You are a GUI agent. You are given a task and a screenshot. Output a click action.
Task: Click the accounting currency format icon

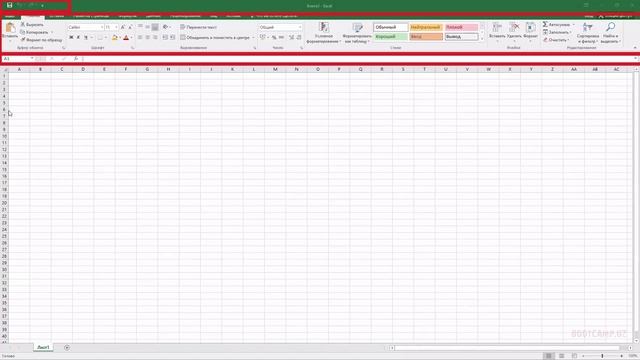coord(262,37)
